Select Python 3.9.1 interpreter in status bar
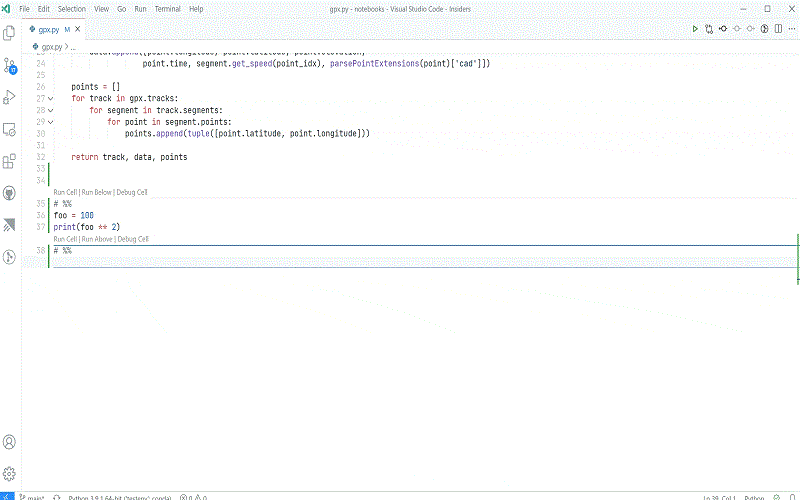Screen dimensions: 800x500 tap(119, 497)
